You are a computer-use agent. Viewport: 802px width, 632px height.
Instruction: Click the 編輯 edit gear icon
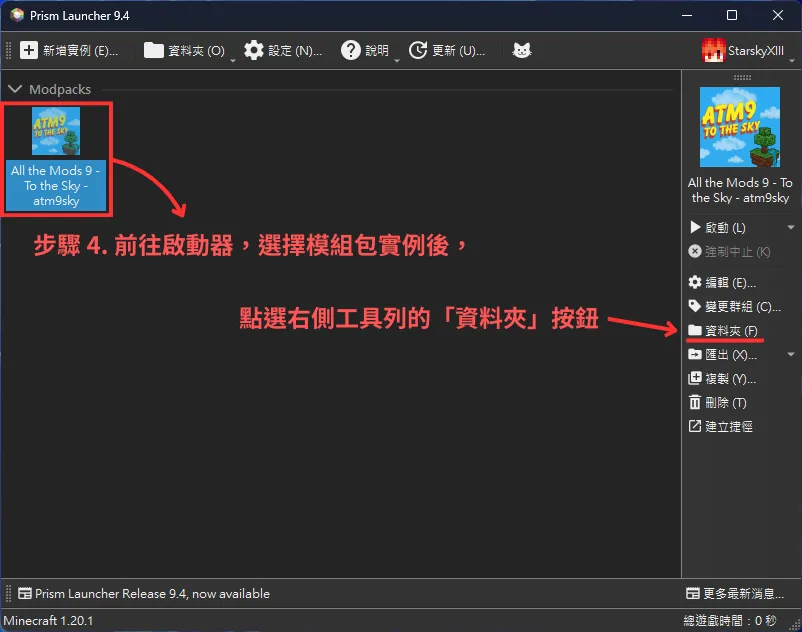(x=696, y=283)
